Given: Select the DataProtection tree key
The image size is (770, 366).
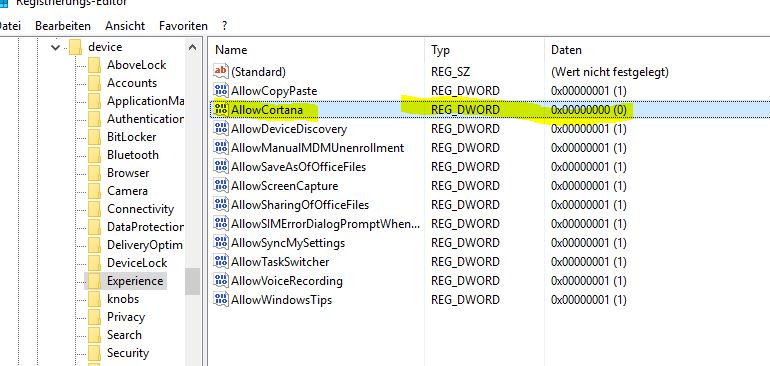Looking at the screenshot, I should click(145, 227).
